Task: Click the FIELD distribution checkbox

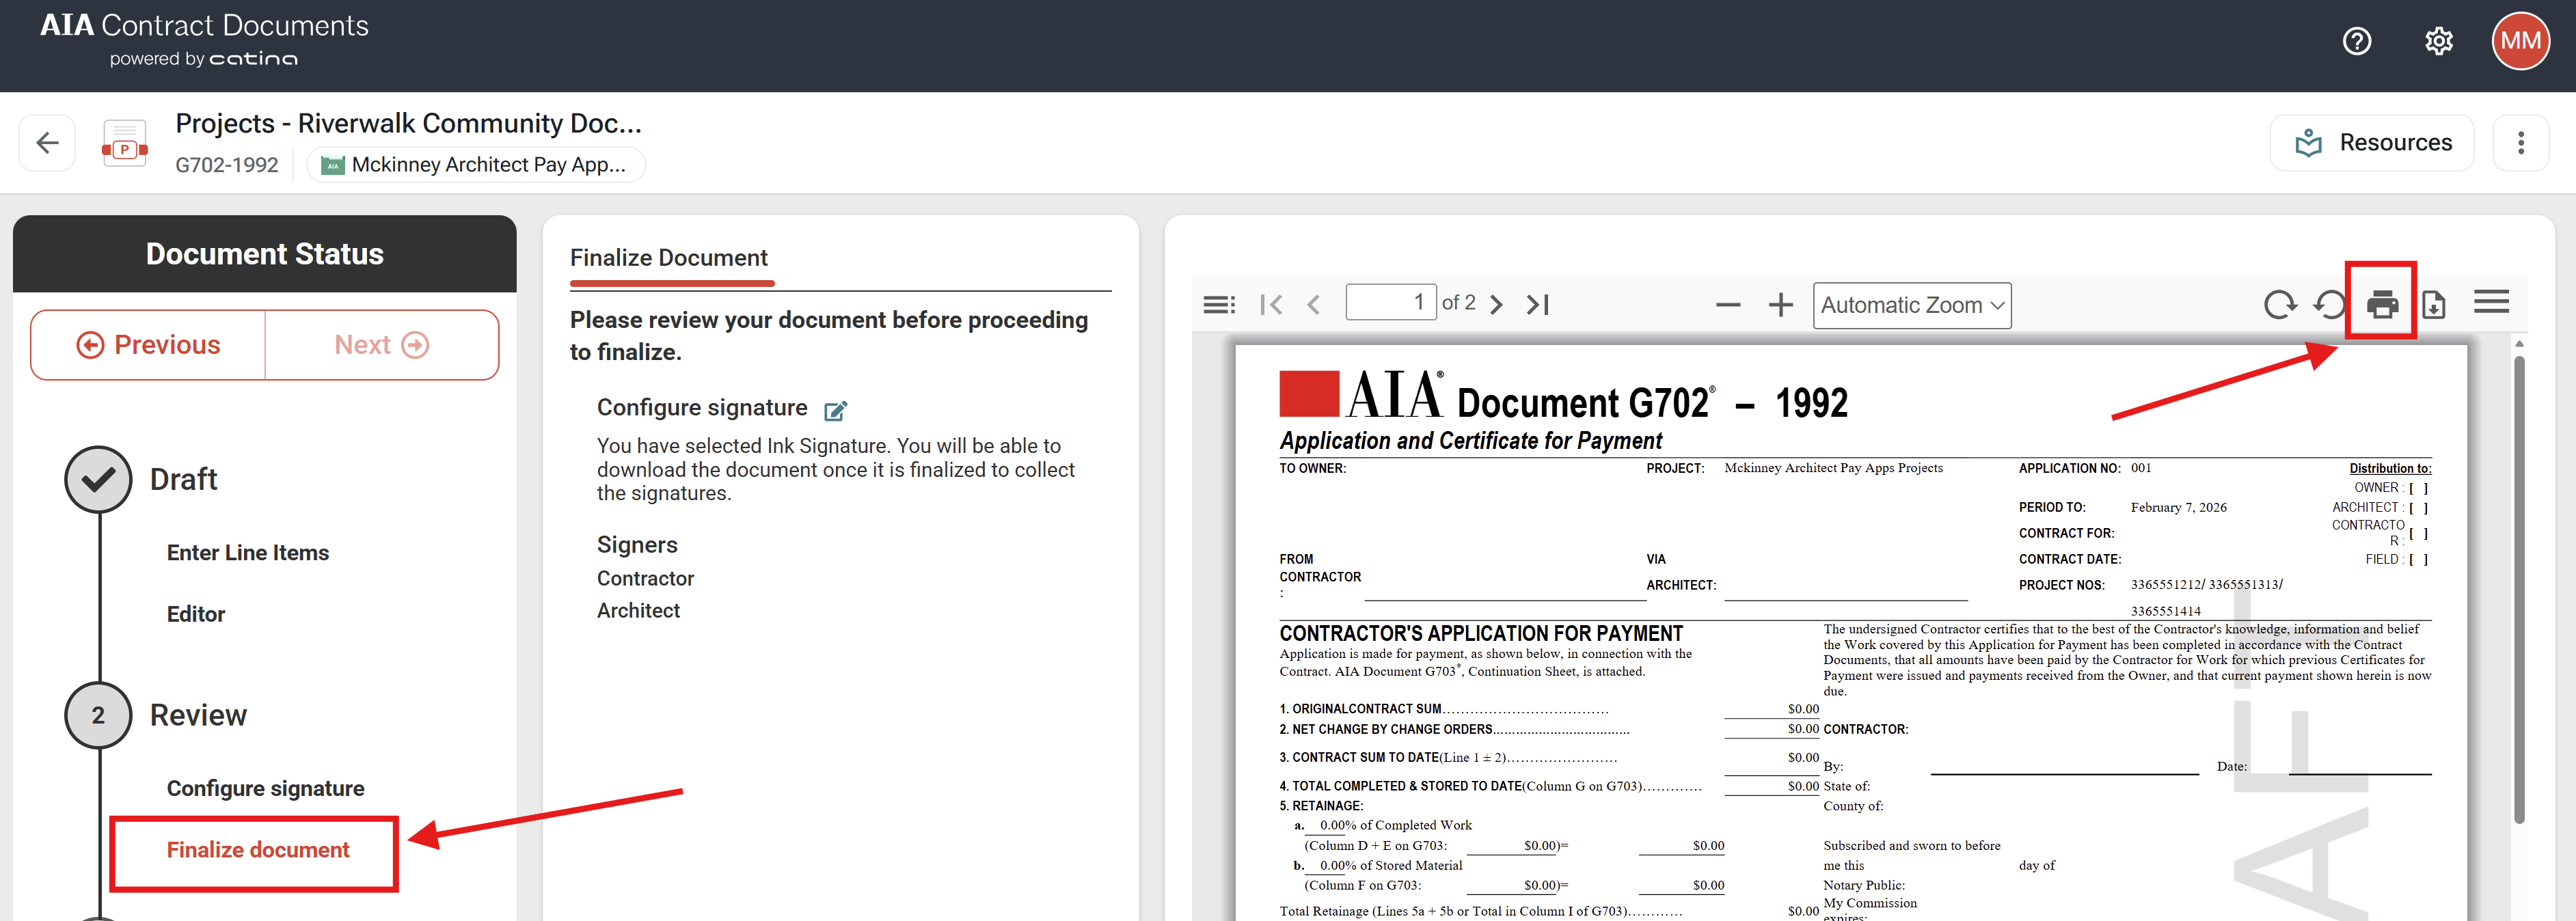Action: 2418,560
